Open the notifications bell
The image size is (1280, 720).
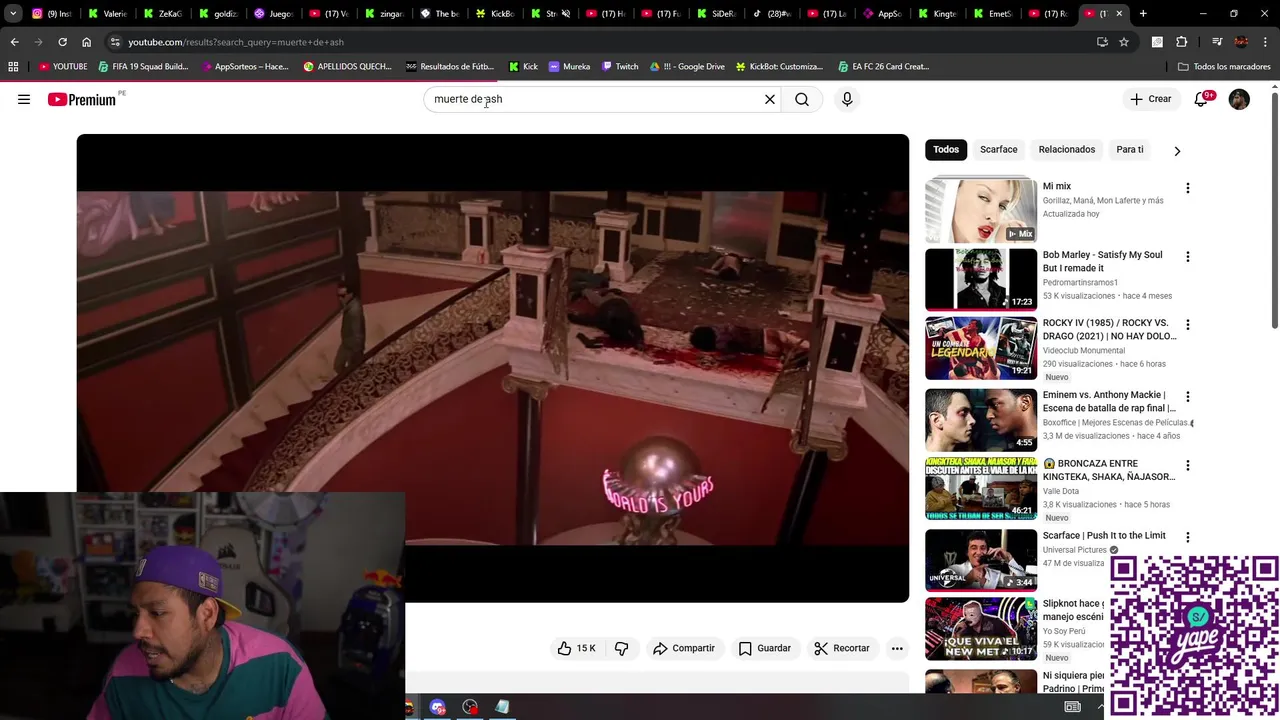click(x=1201, y=99)
